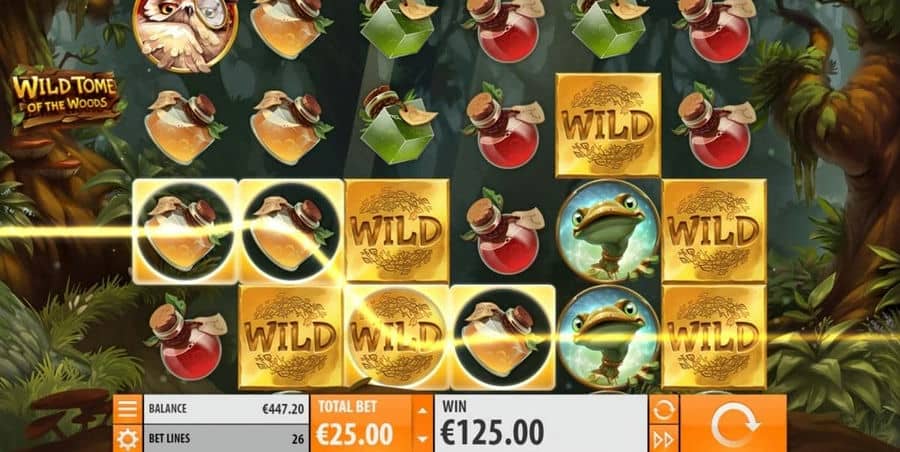Click the Win €125.00 display
The image size is (900, 452).
point(541,423)
